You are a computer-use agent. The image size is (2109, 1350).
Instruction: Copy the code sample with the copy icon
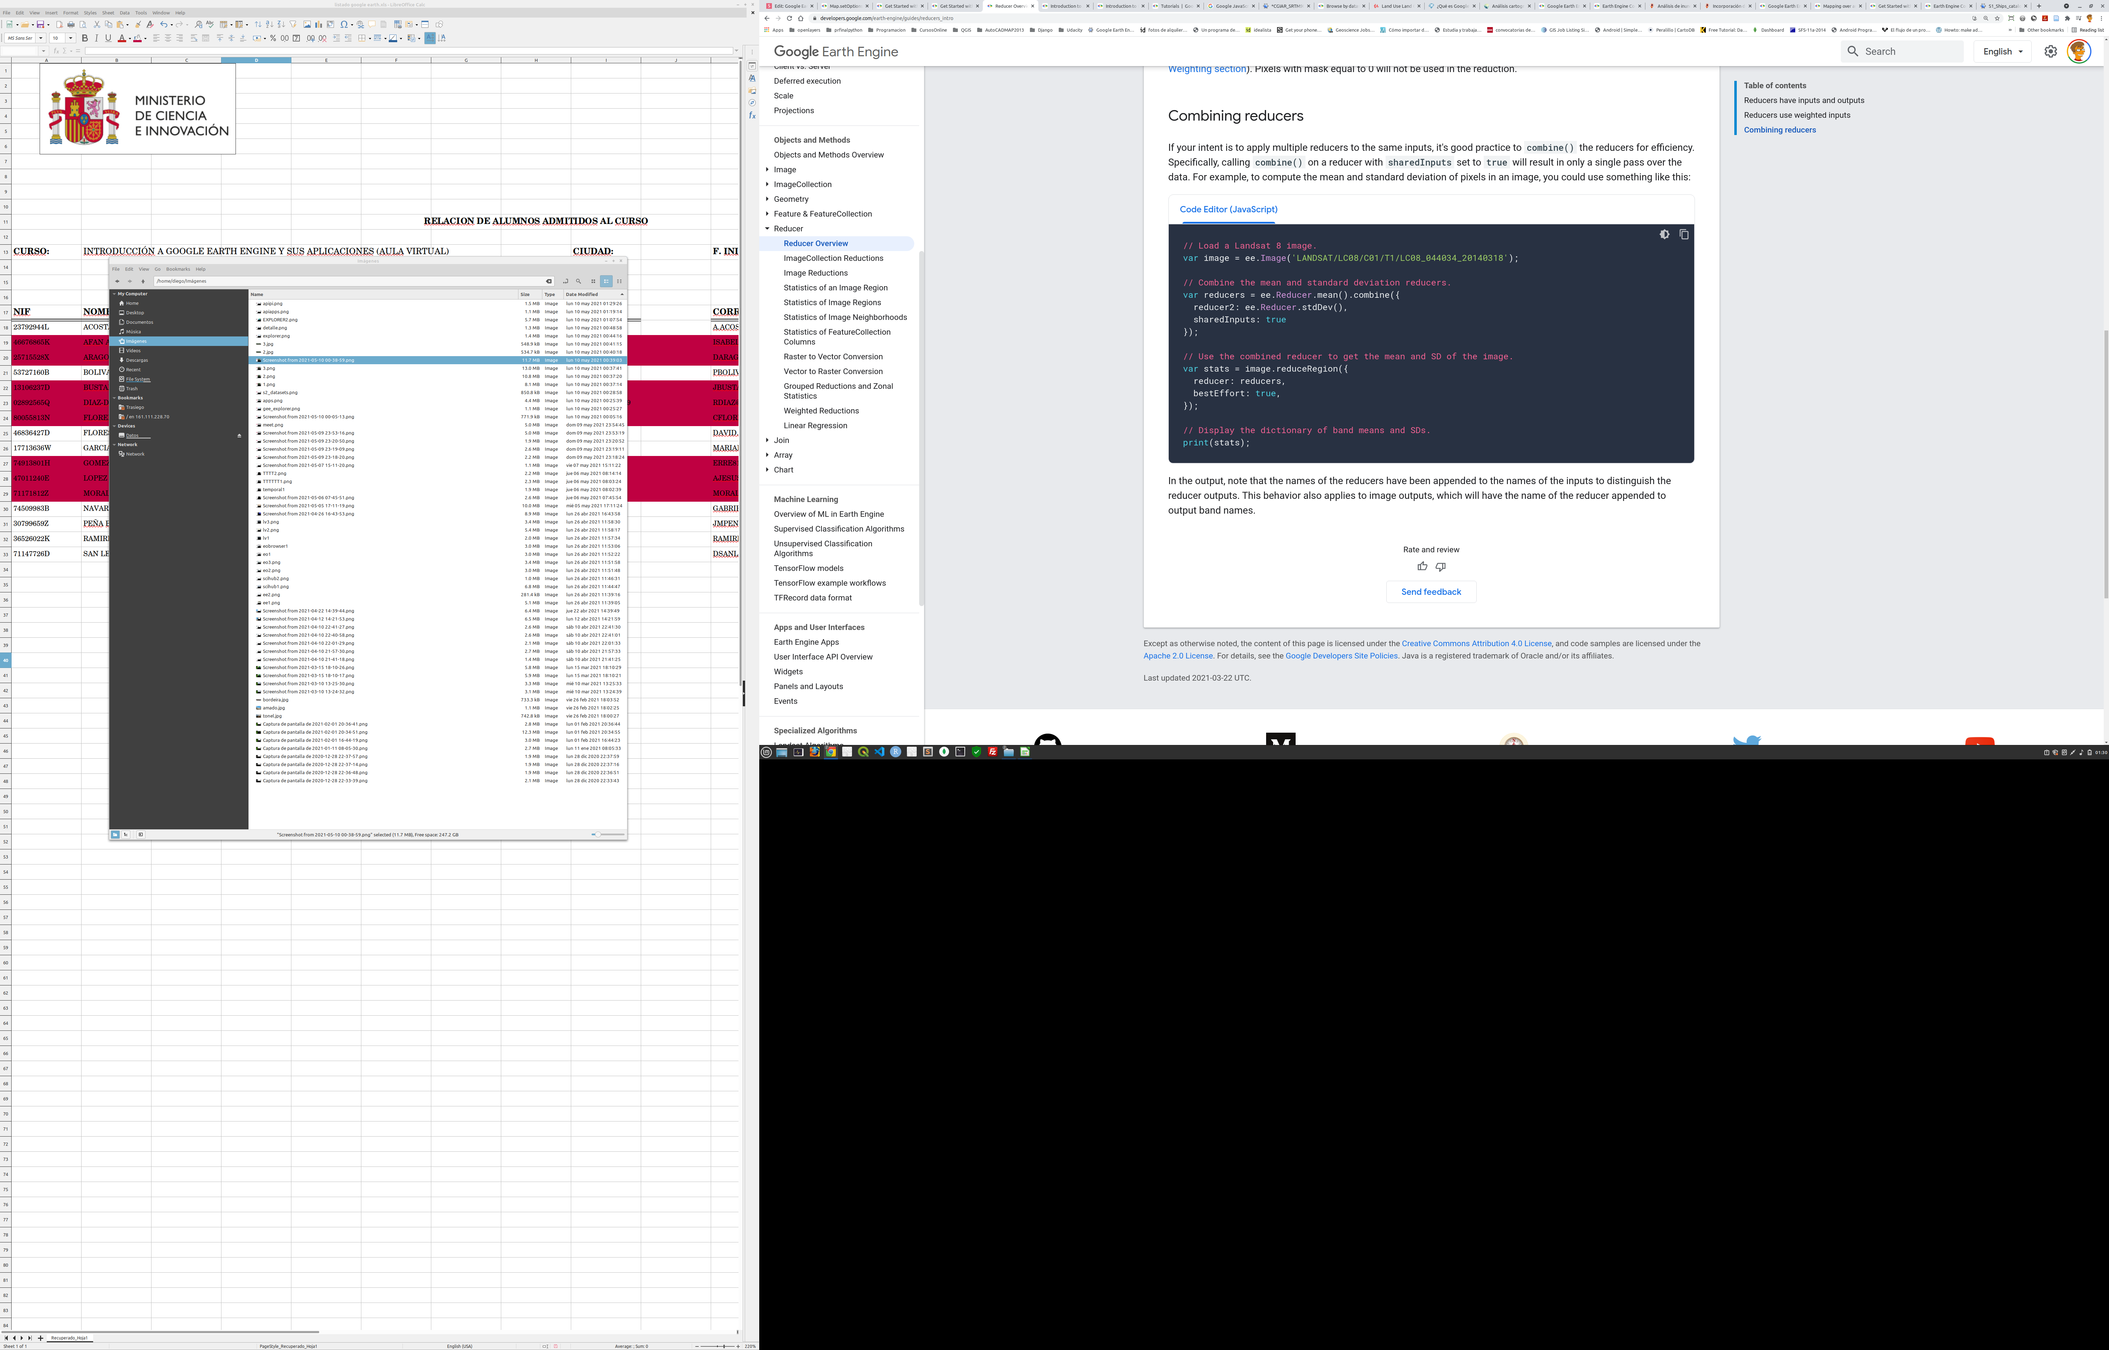[1684, 234]
